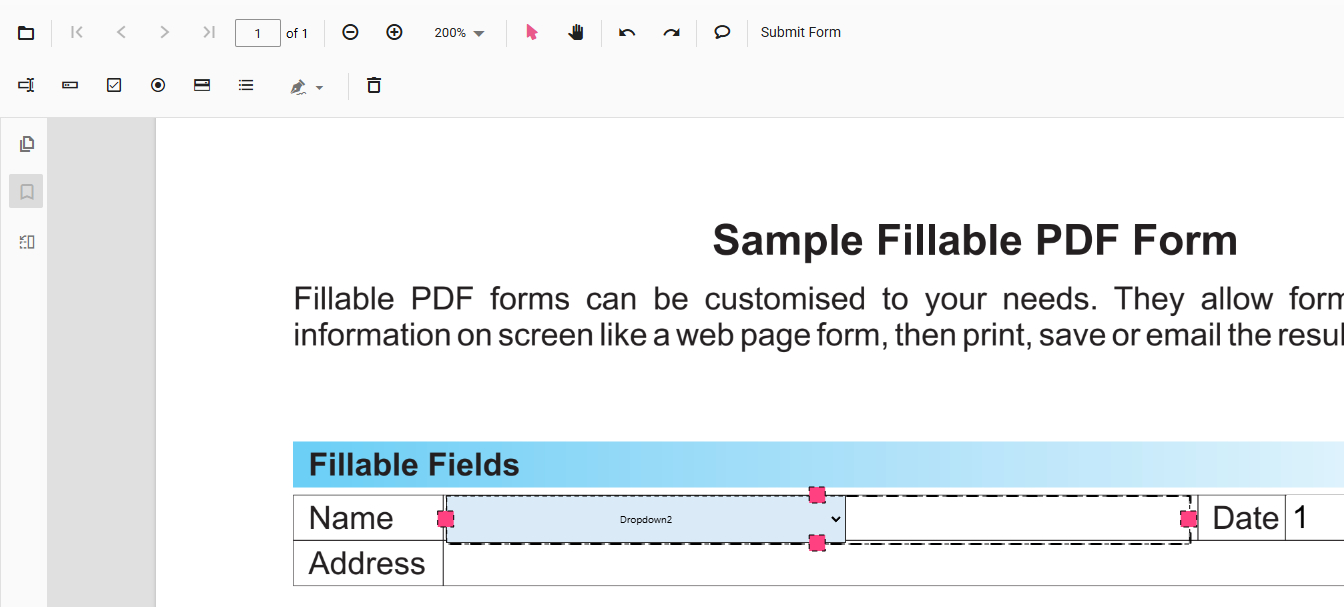Add a text box form field
This screenshot has width=1344, height=607.
(x=26, y=86)
